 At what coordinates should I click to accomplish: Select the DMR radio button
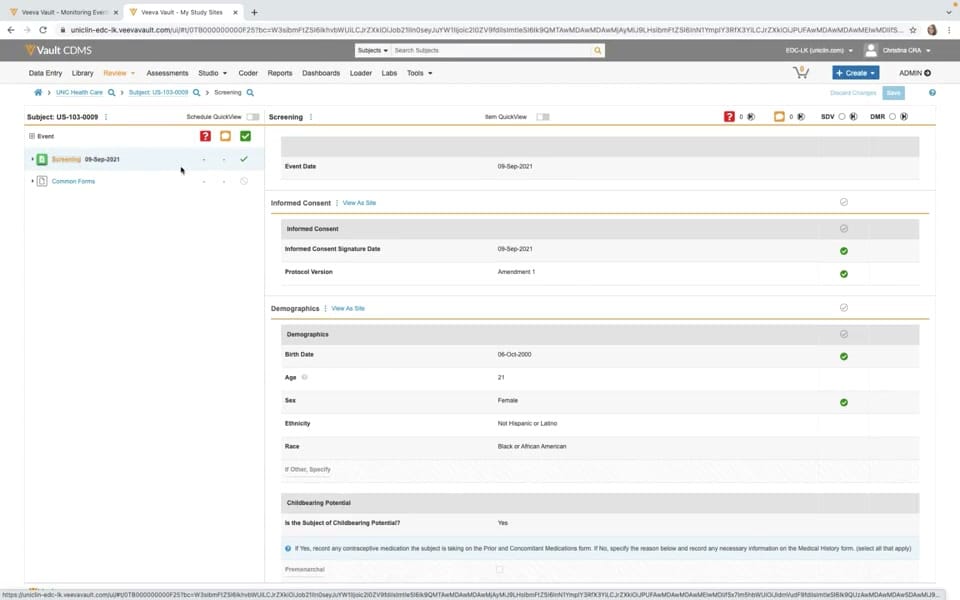(x=892, y=116)
